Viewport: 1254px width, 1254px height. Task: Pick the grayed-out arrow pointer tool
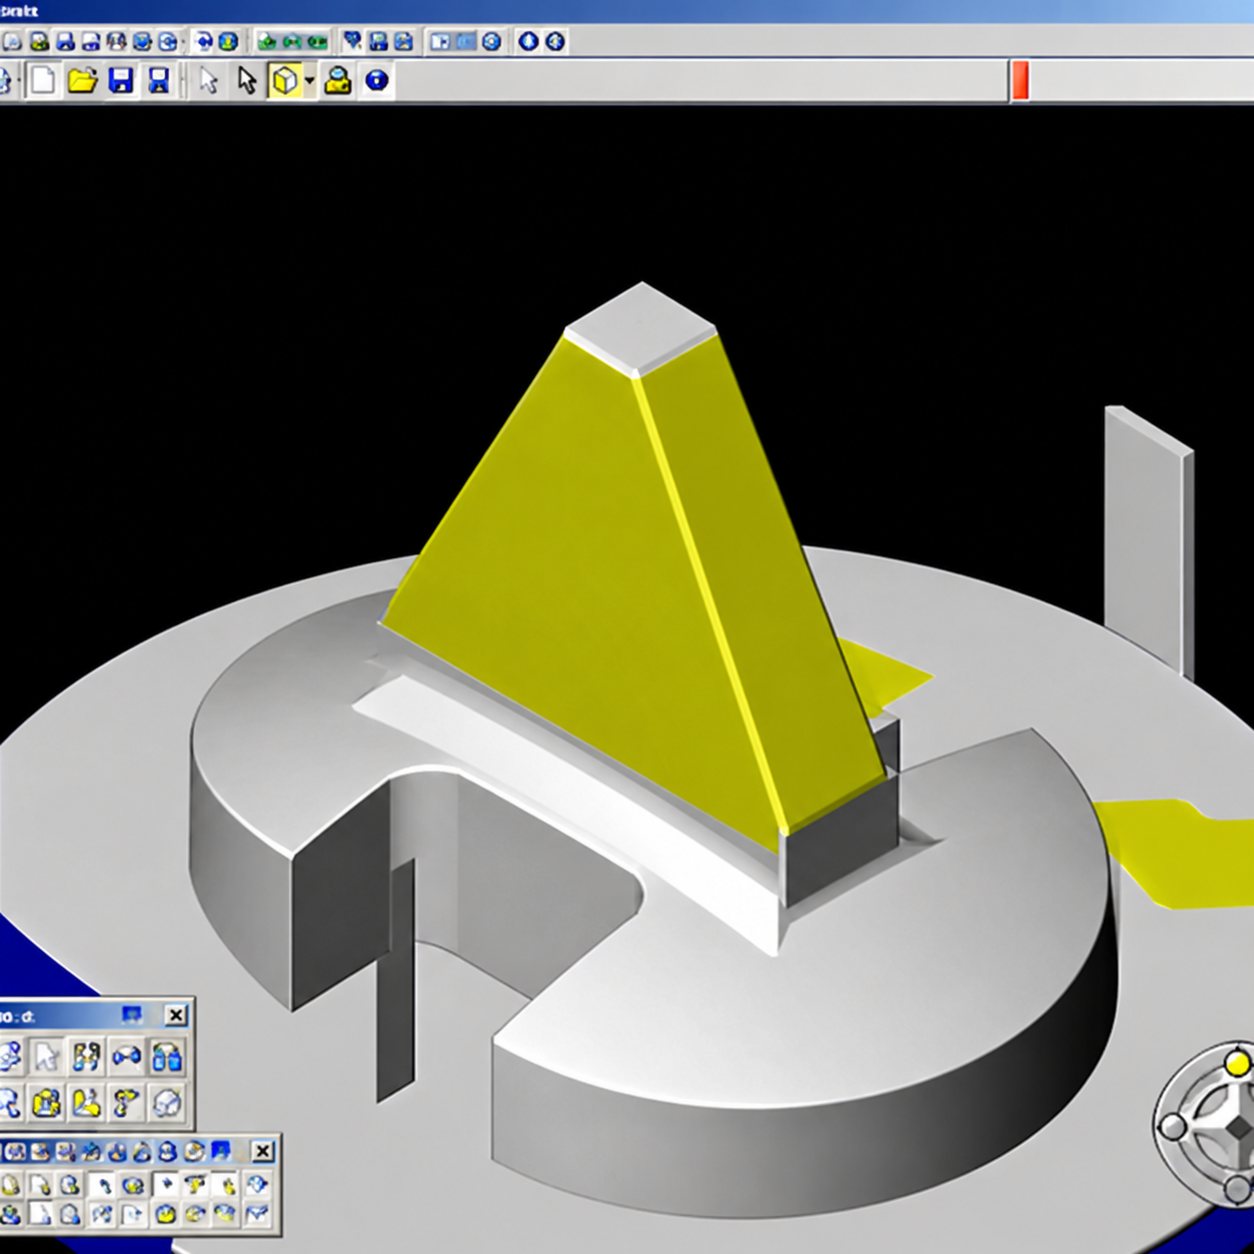click(x=209, y=80)
